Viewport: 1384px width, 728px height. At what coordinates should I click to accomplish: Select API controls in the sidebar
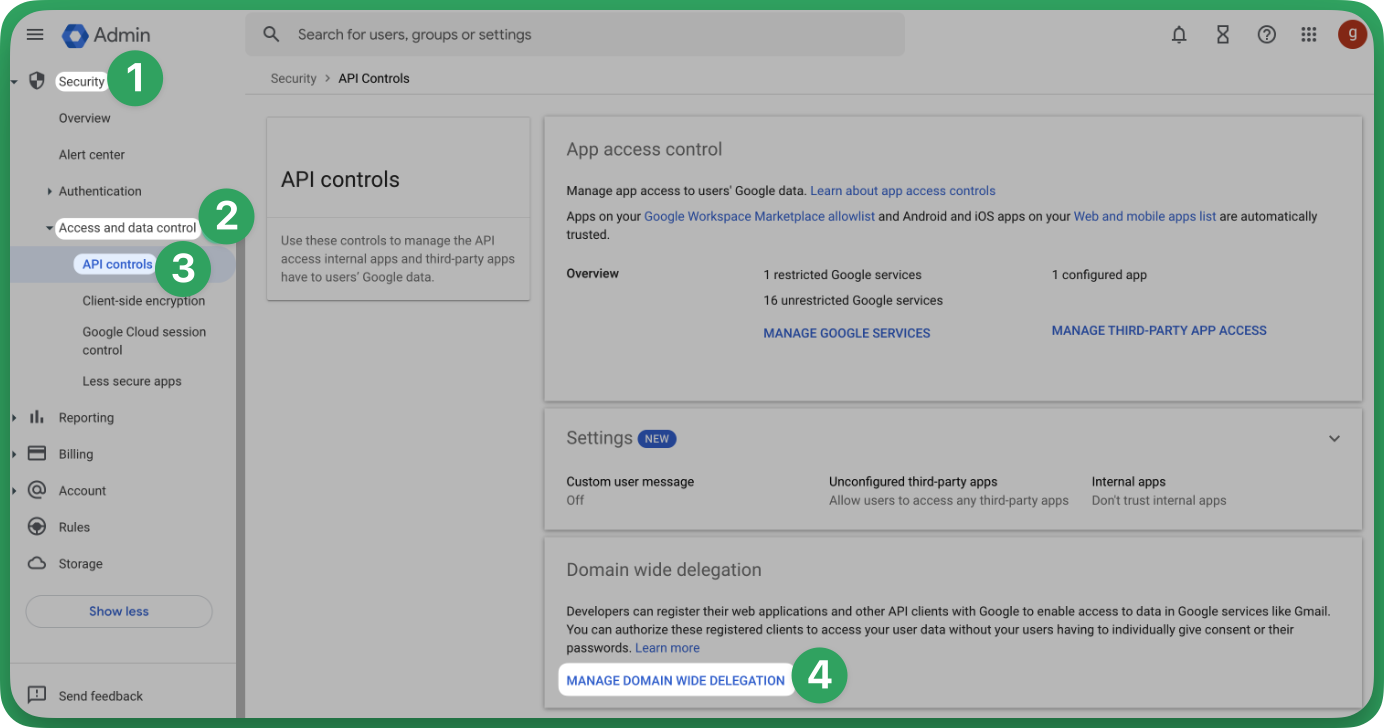(118, 264)
